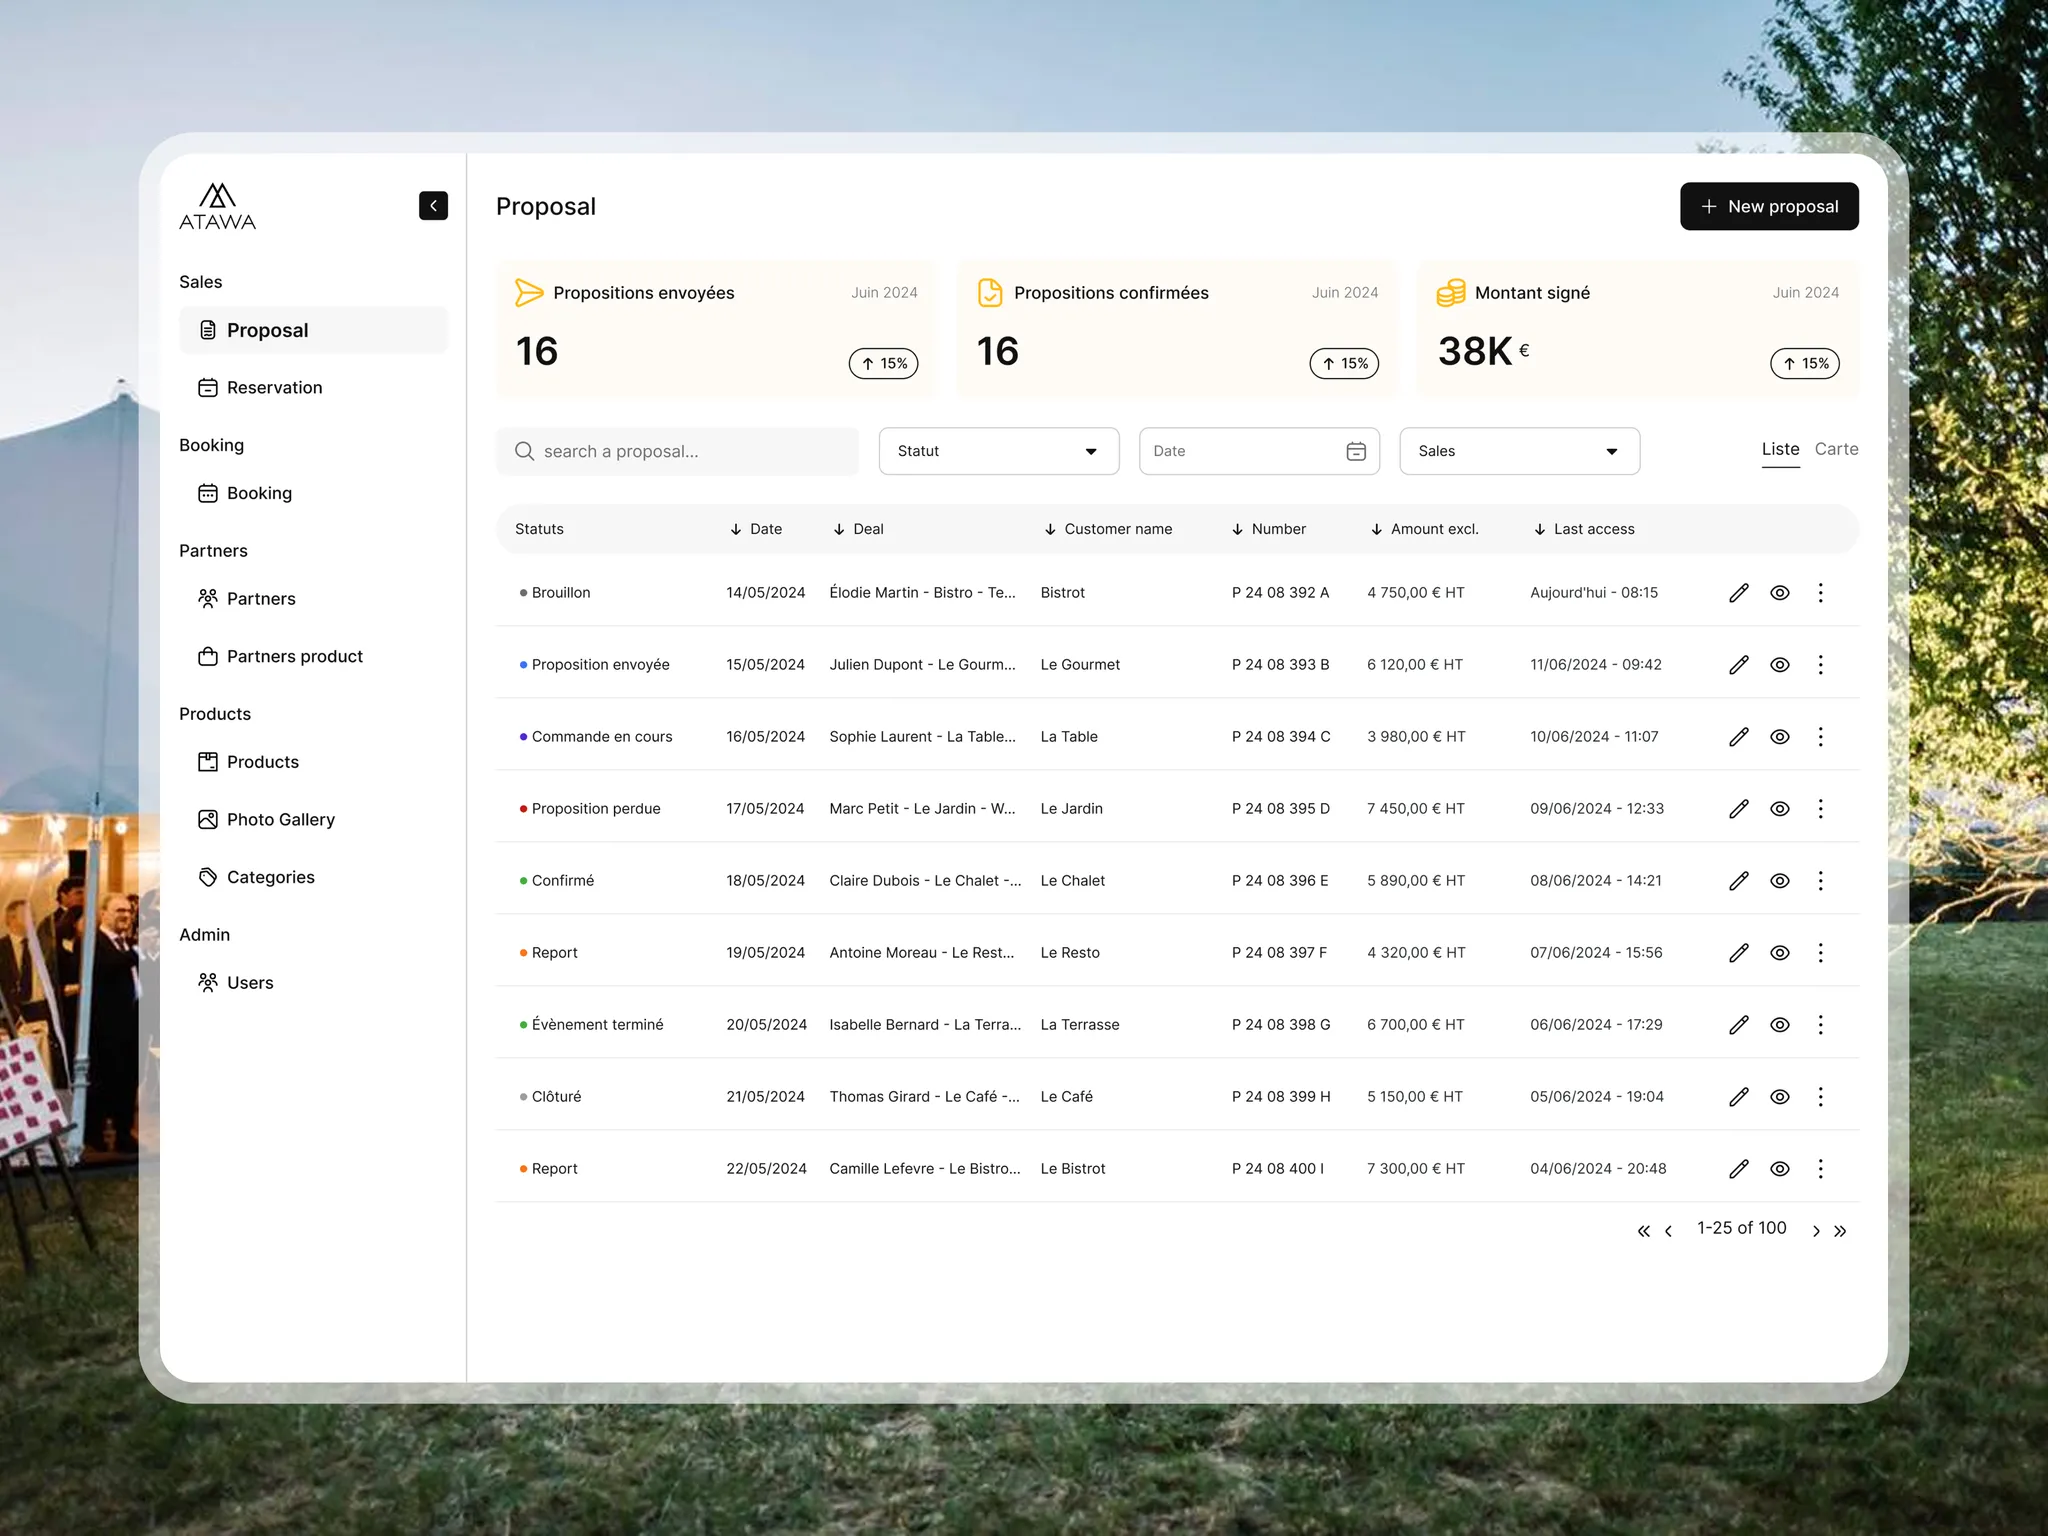Collapse the sidebar with the chevron button
This screenshot has height=1536, width=2048.
click(x=433, y=206)
